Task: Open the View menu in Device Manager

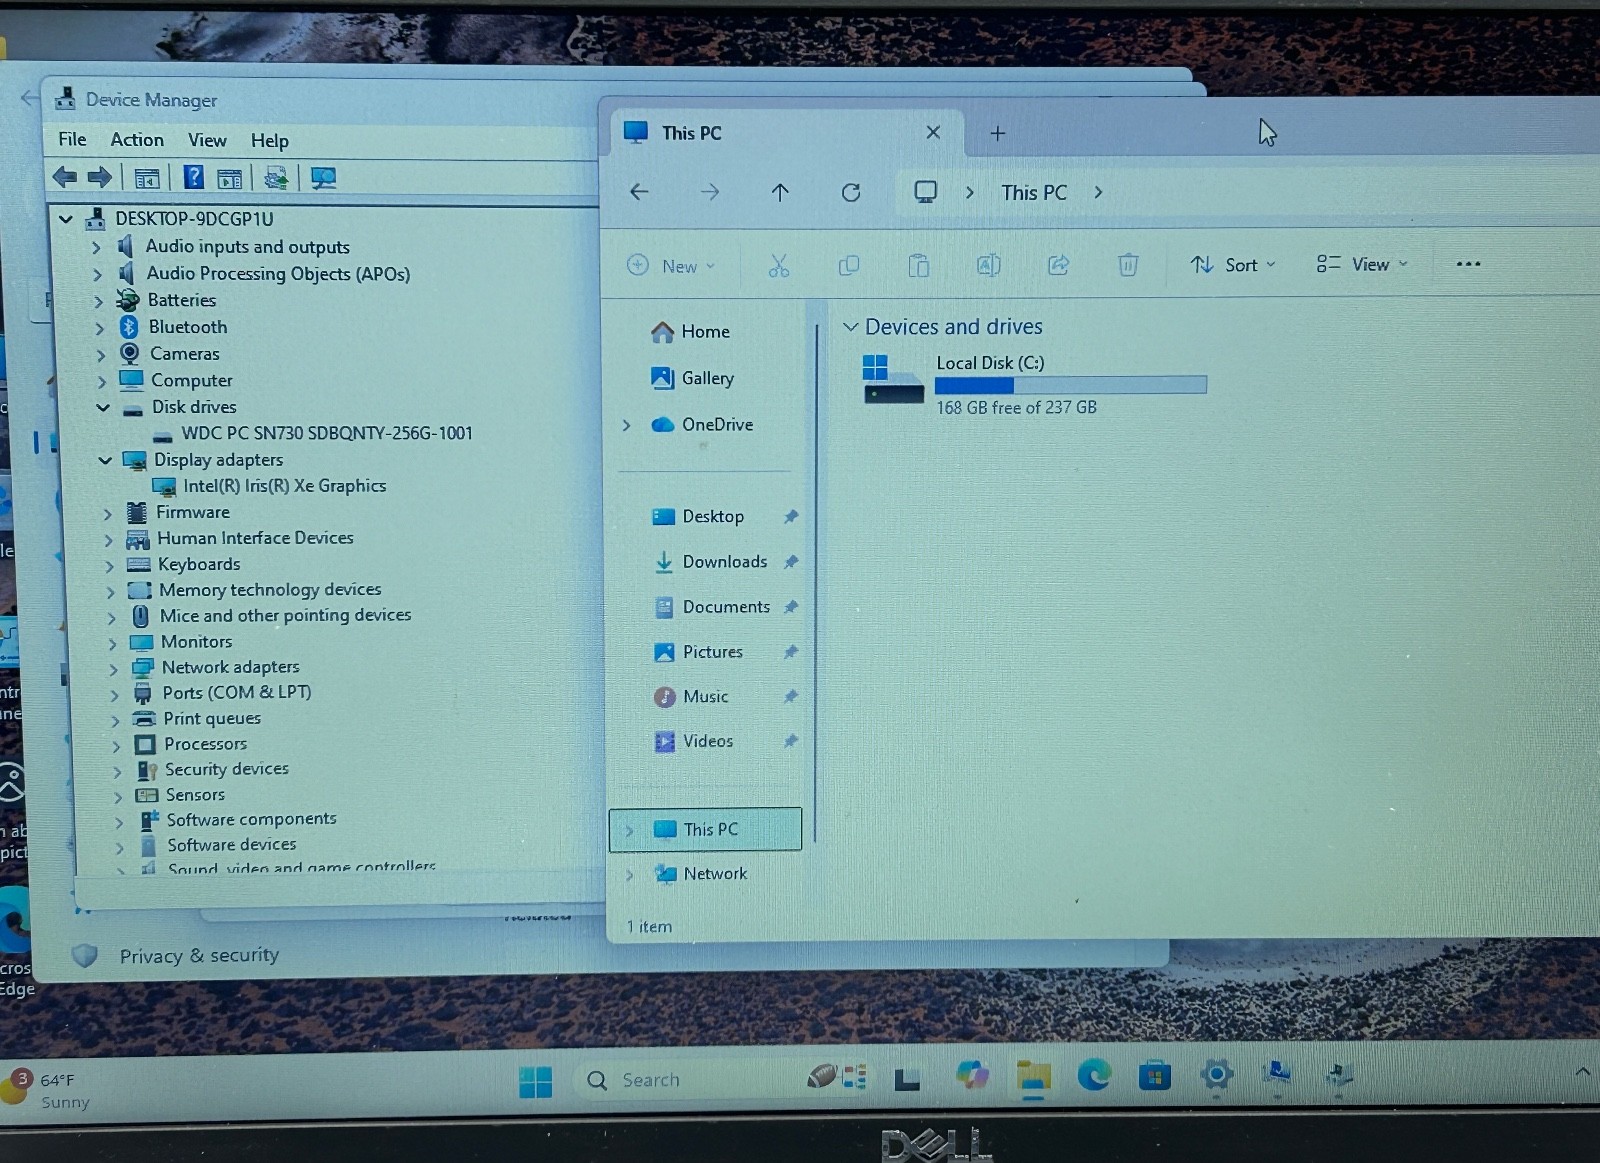Action: click(207, 140)
